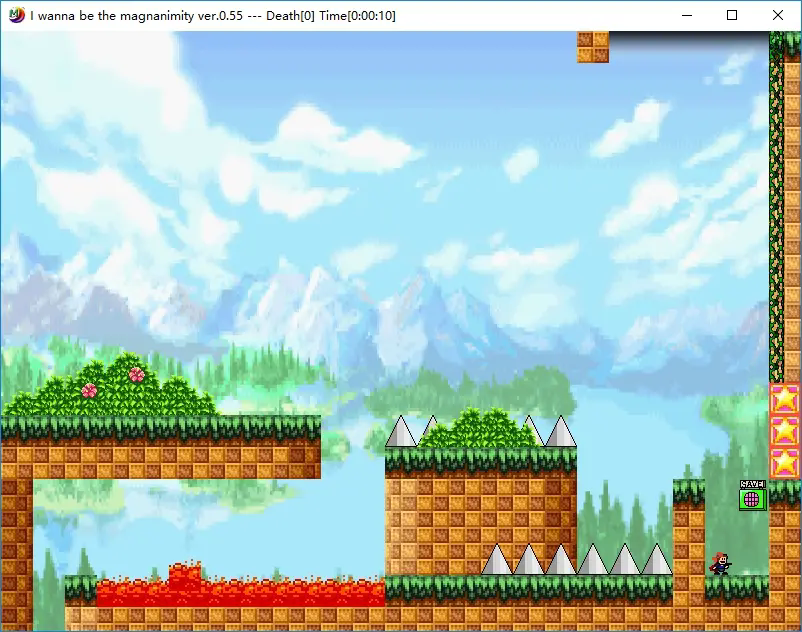Click the kid player character
This screenshot has width=802, height=632.
tap(720, 564)
